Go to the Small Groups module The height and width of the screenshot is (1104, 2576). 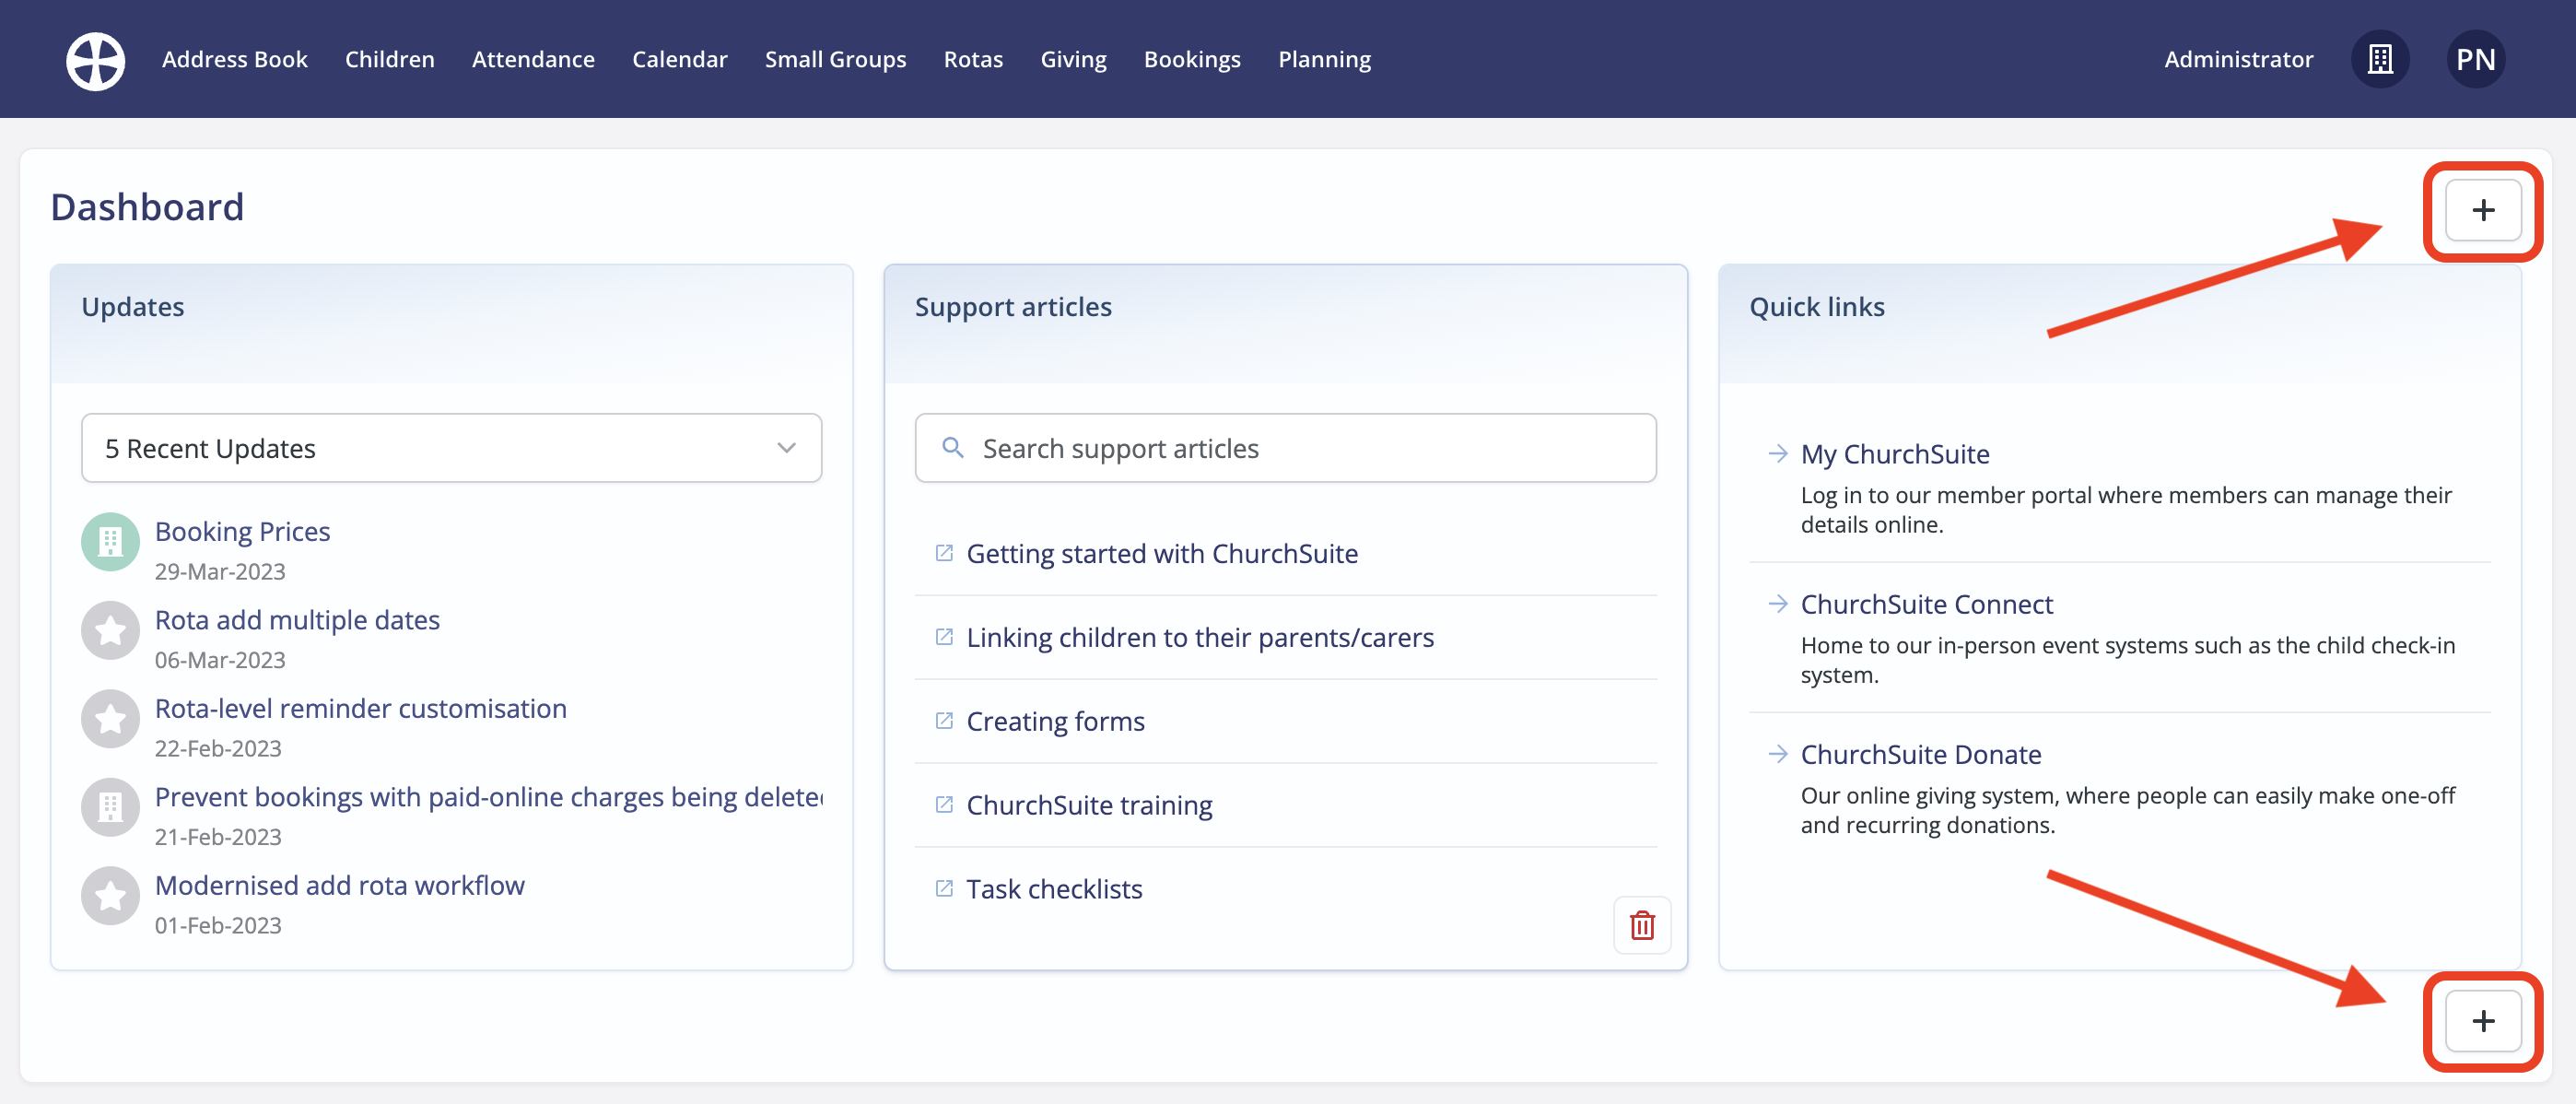(x=835, y=60)
